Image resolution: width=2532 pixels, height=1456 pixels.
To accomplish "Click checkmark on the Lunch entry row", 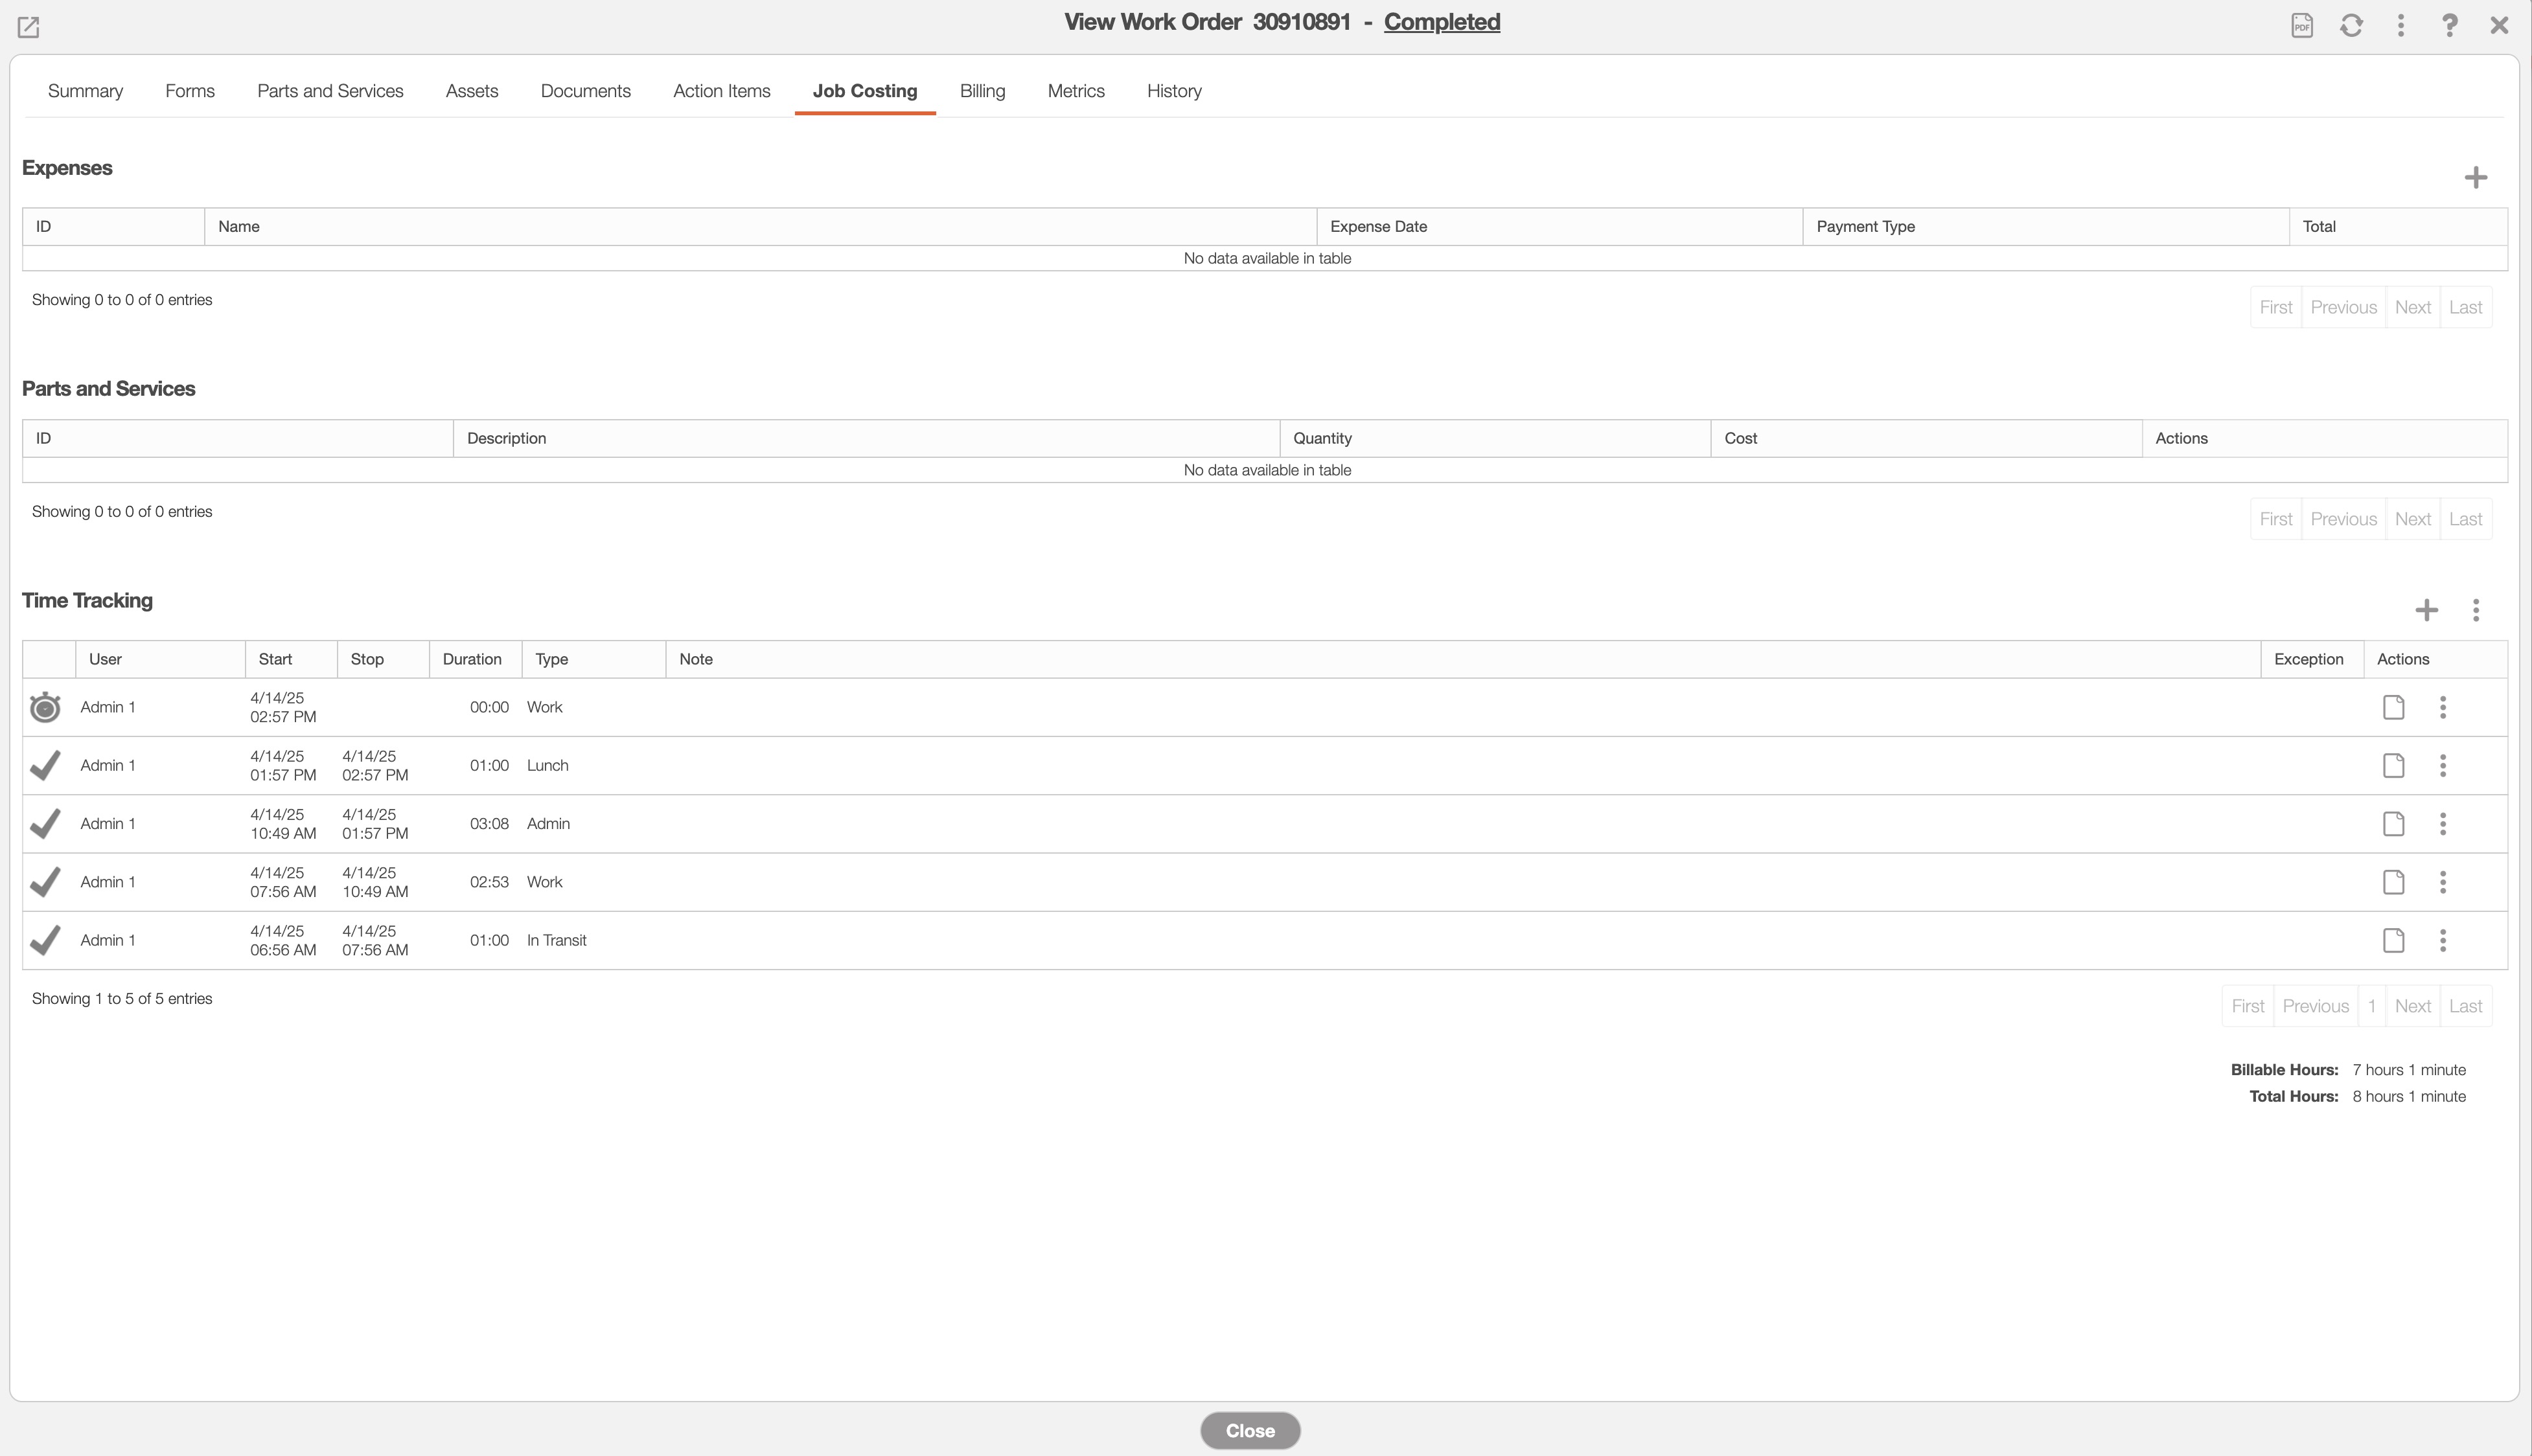I will [x=45, y=766].
